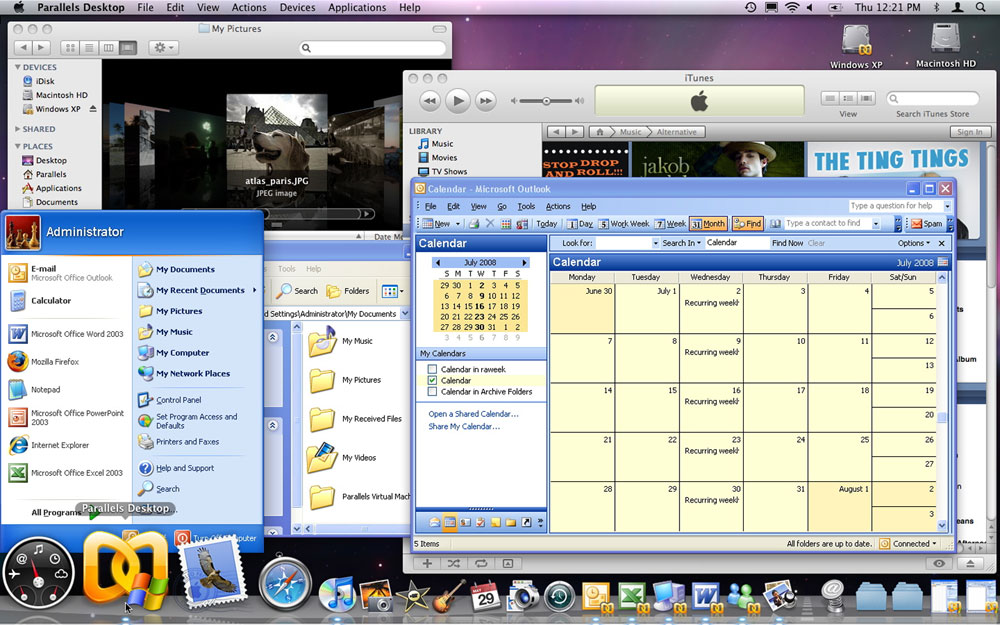1000x625 pixels.
Task: Click Outlook Address Book icon
Action: tap(776, 224)
